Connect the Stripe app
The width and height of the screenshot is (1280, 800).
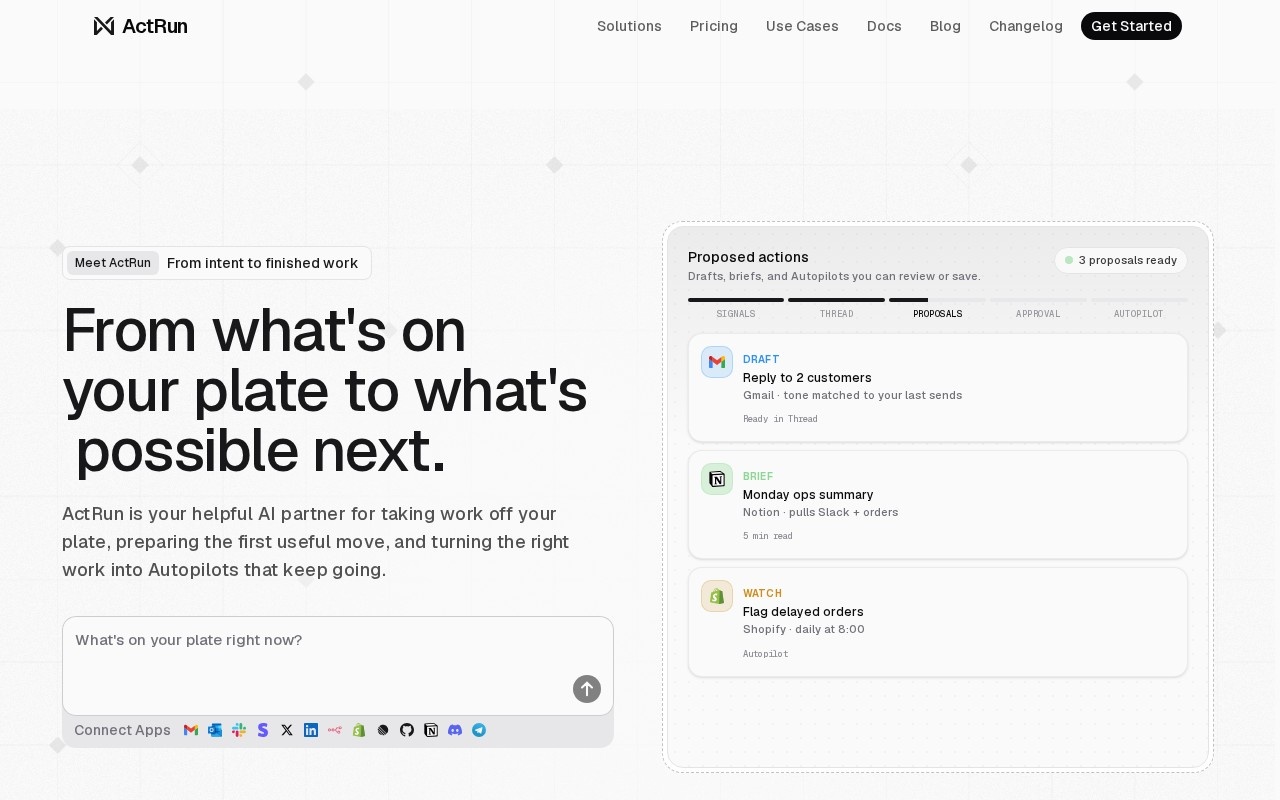click(263, 730)
